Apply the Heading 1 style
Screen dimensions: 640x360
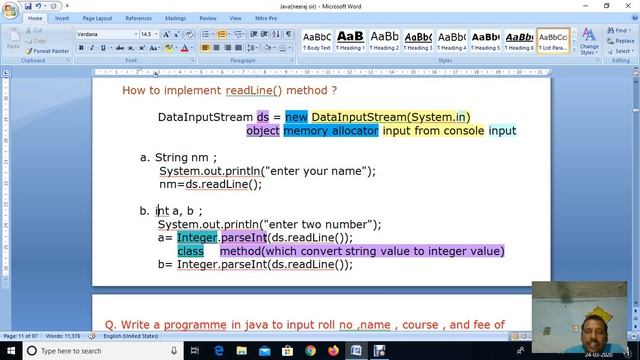350,41
